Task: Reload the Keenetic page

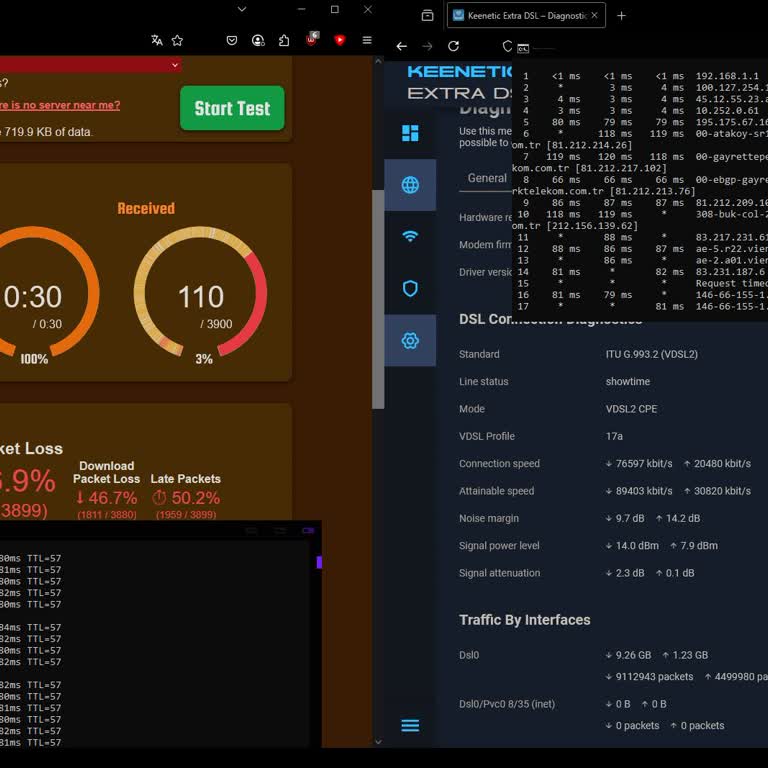Action: 453,46
